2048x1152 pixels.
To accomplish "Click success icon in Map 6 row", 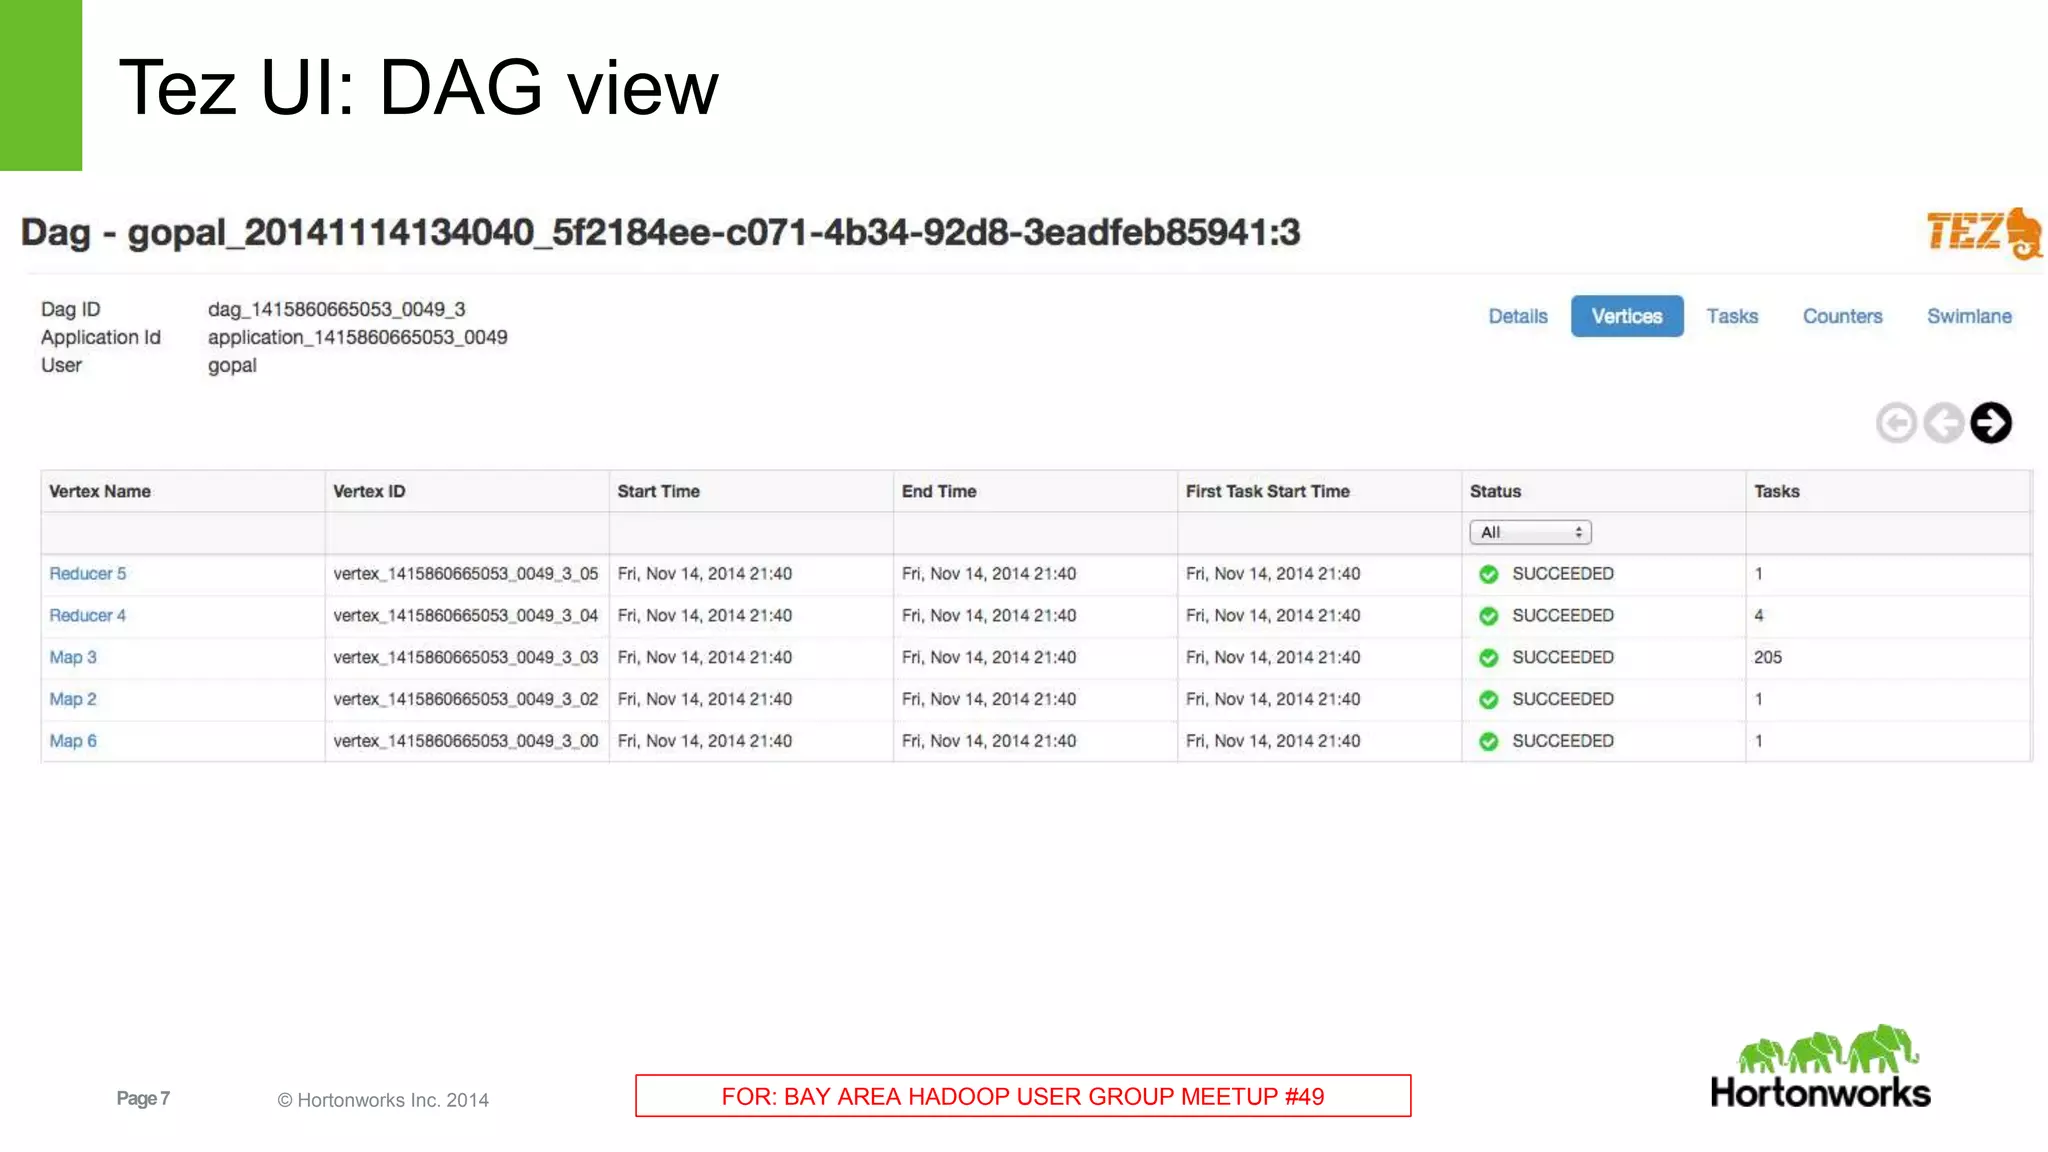I will (x=1489, y=742).
